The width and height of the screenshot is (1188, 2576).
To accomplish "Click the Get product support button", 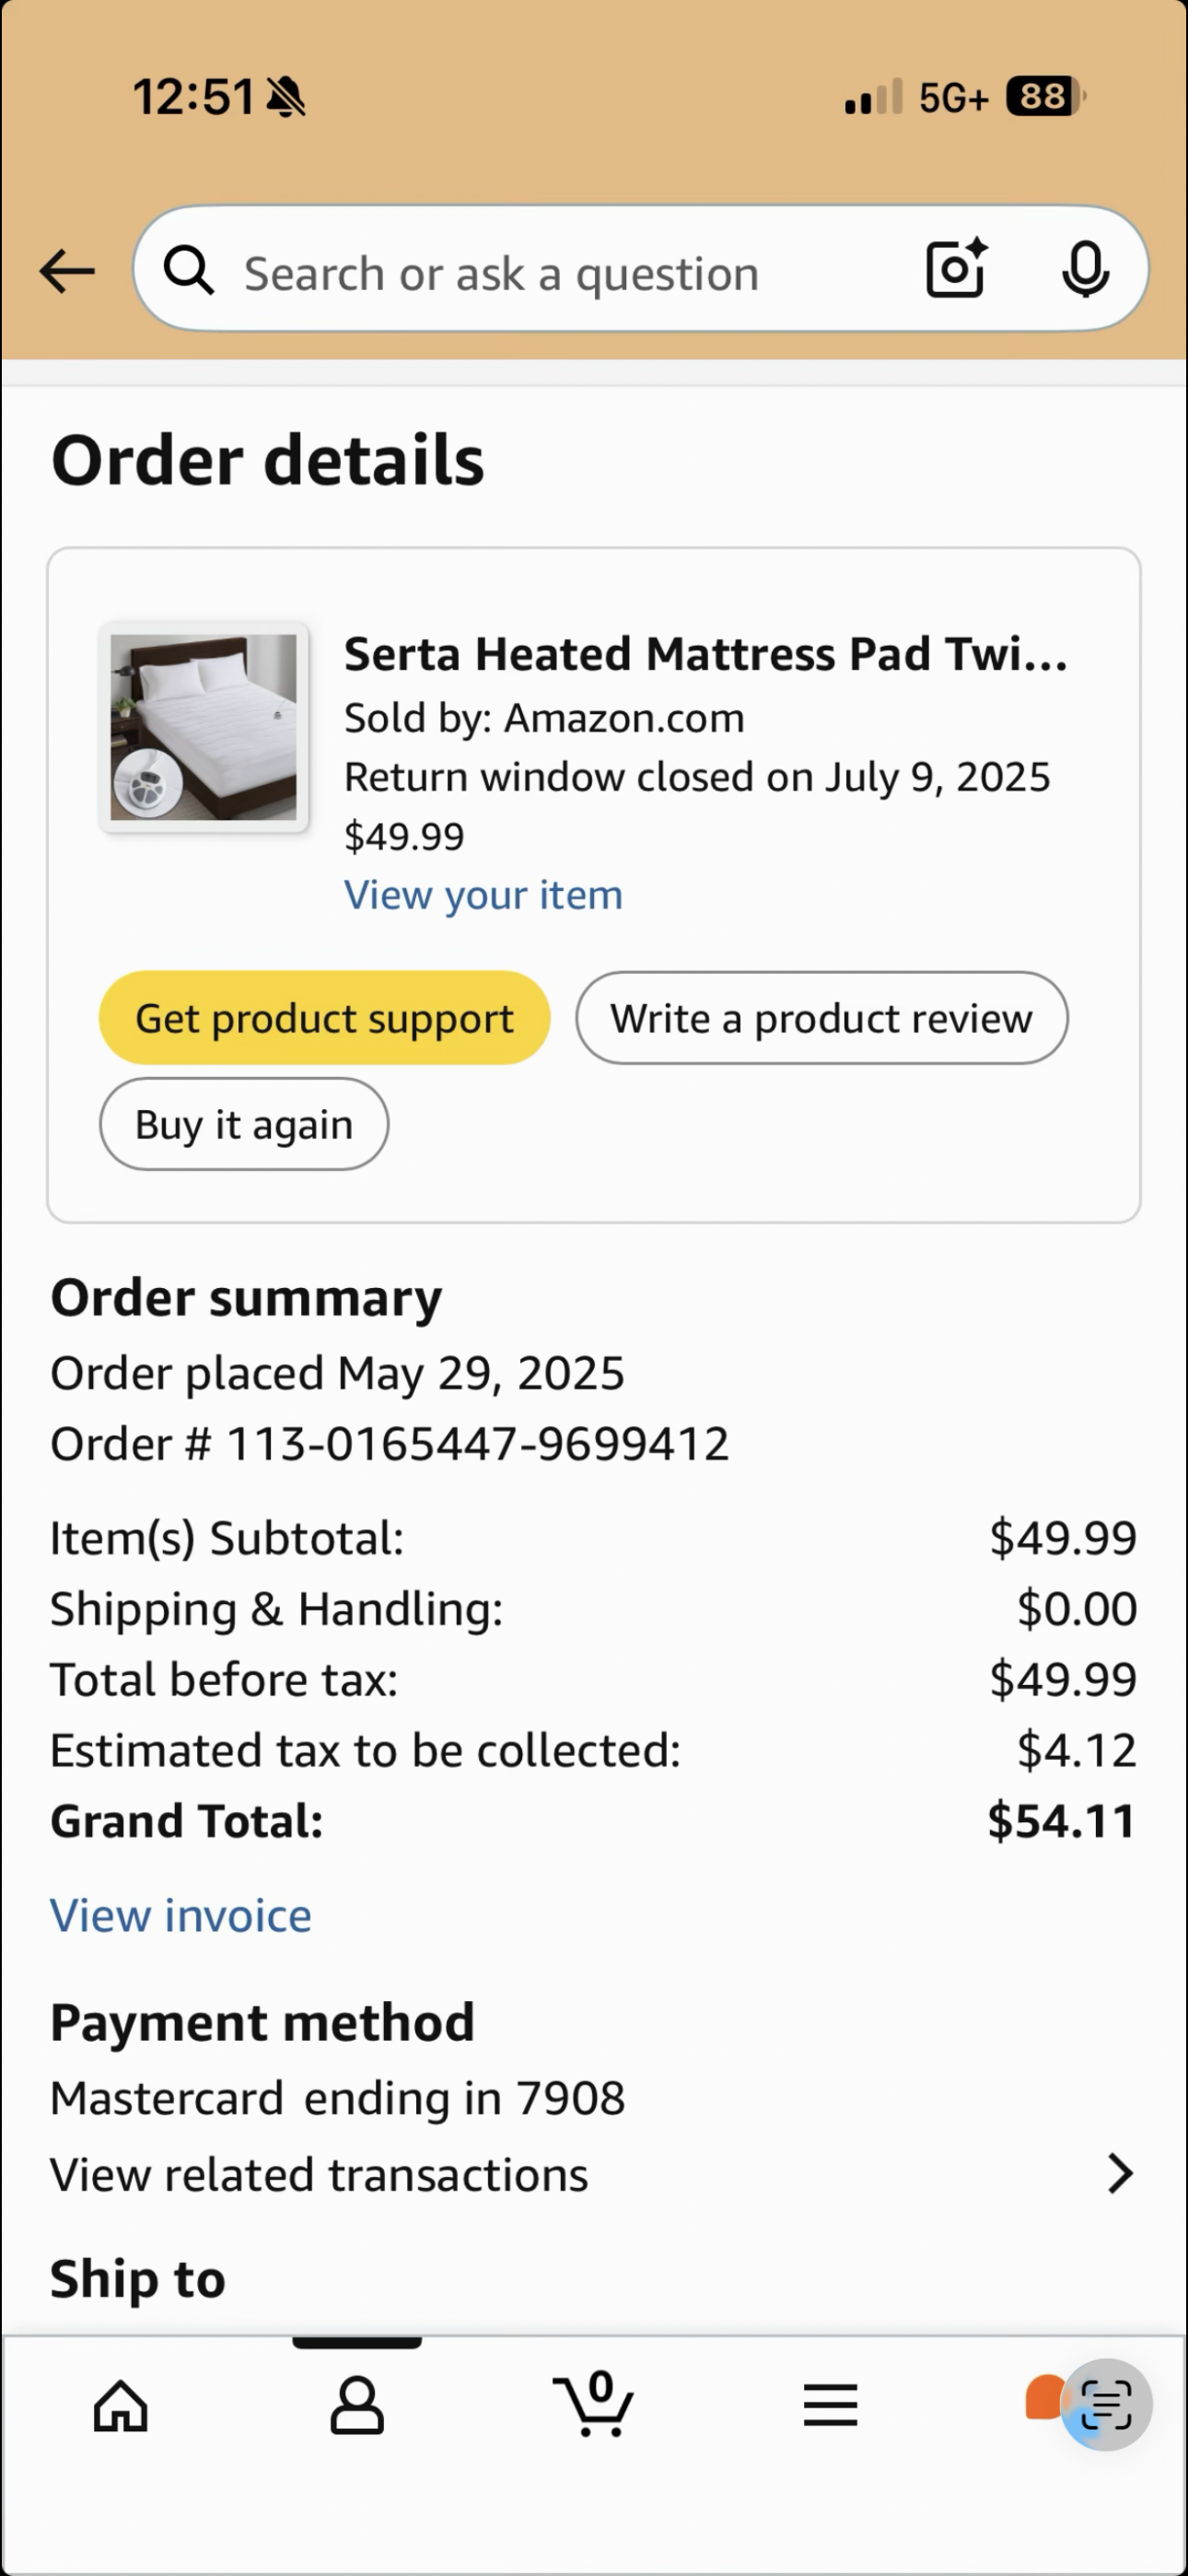I will pyautogui.click(x=325, y=1018).
